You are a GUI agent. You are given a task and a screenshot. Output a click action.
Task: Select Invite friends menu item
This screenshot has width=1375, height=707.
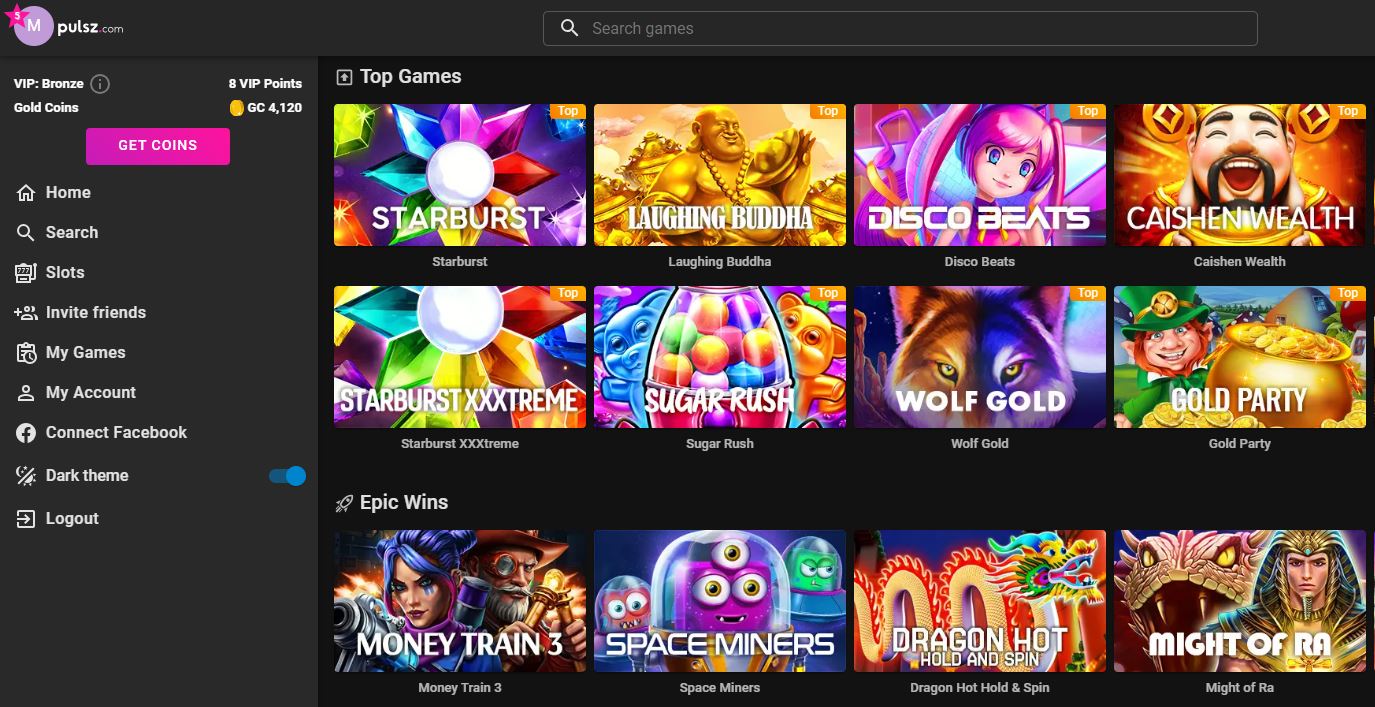(96, 312)
